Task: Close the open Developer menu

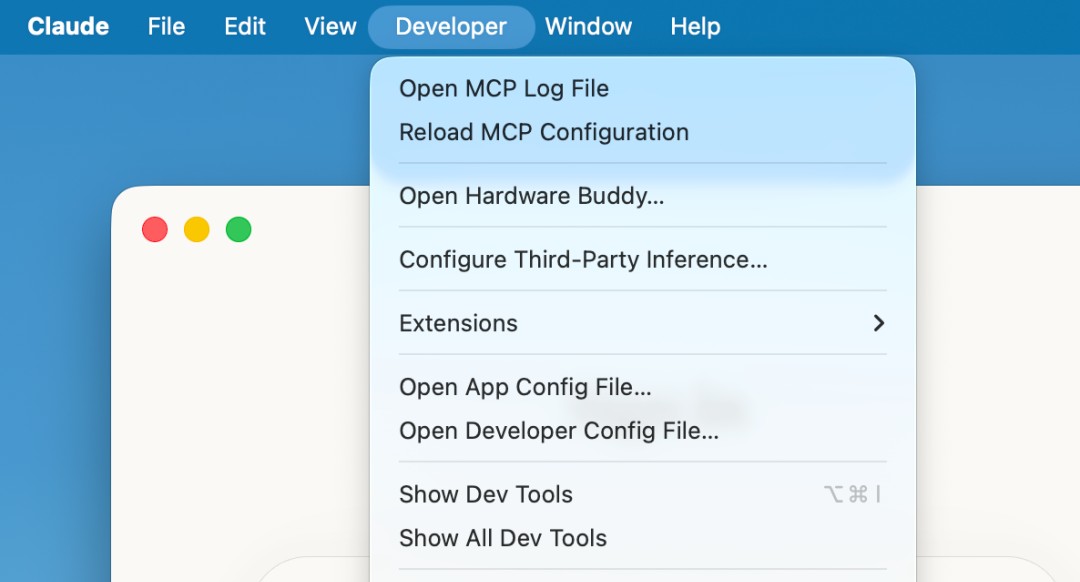Action: point(451,26)
